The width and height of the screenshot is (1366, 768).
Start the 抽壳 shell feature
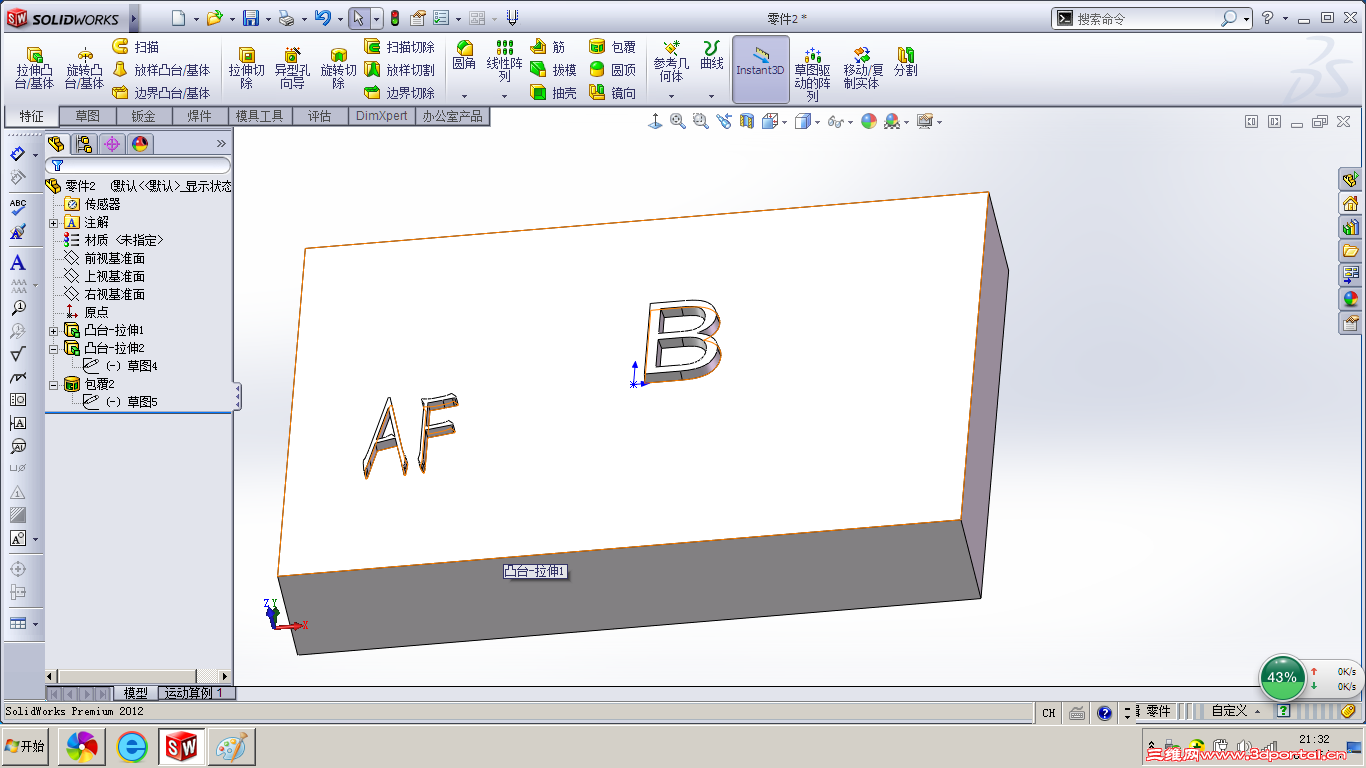pos(553,93)
